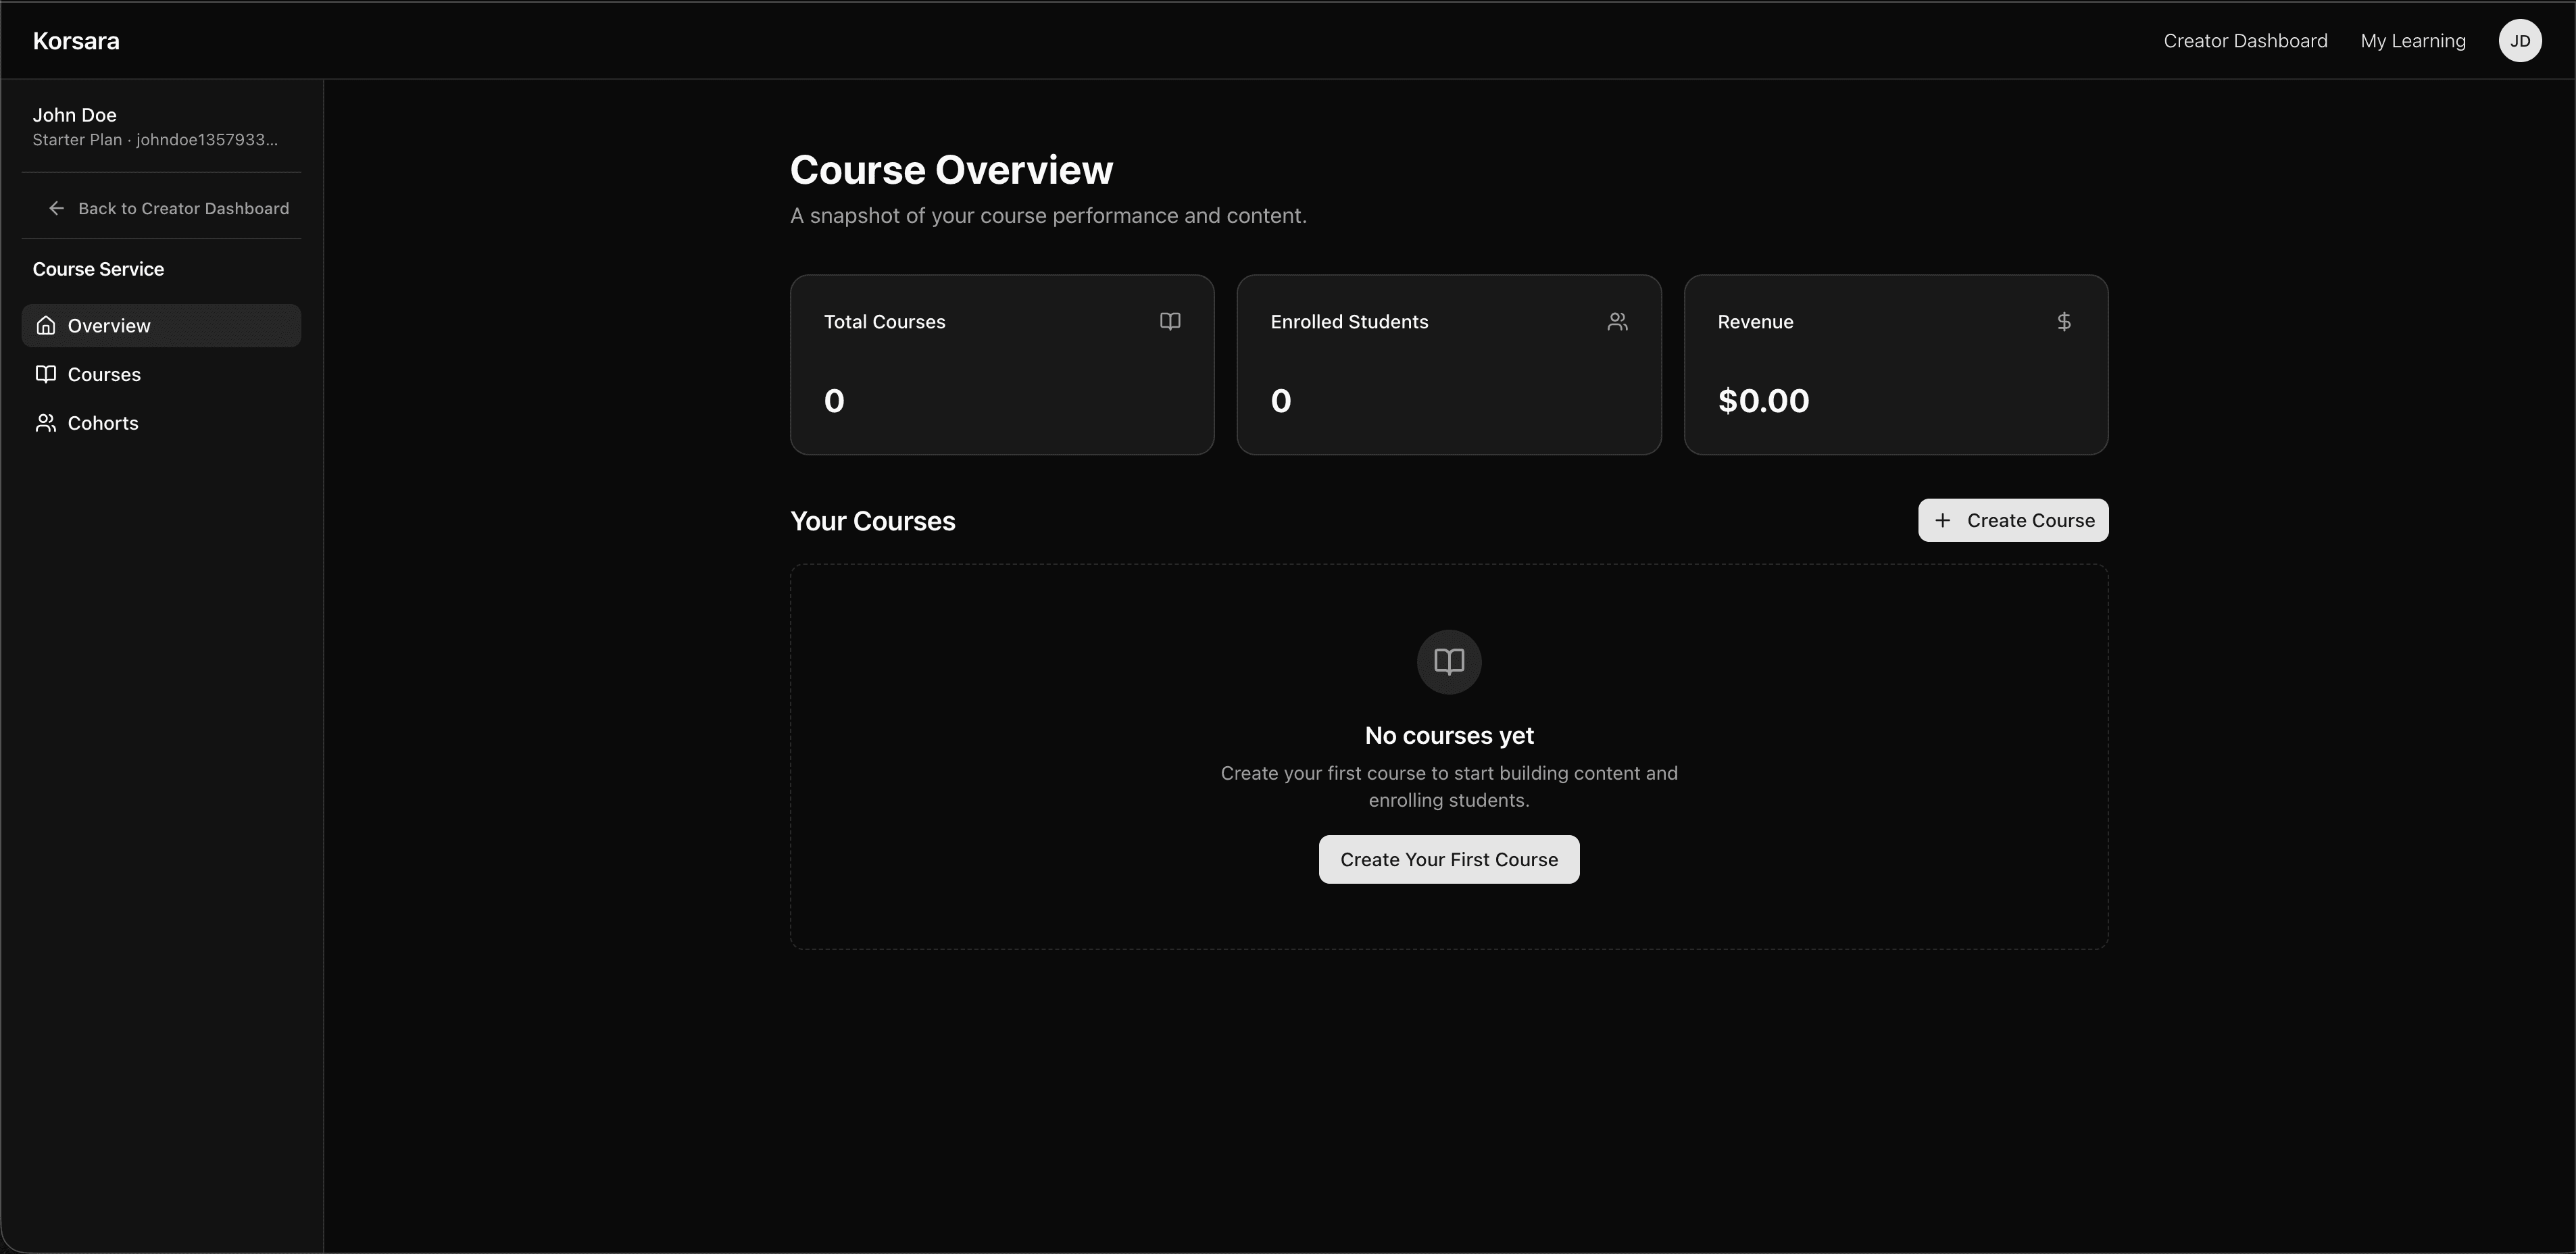Click the open book icon beside Courses

[x=46, y=373]
